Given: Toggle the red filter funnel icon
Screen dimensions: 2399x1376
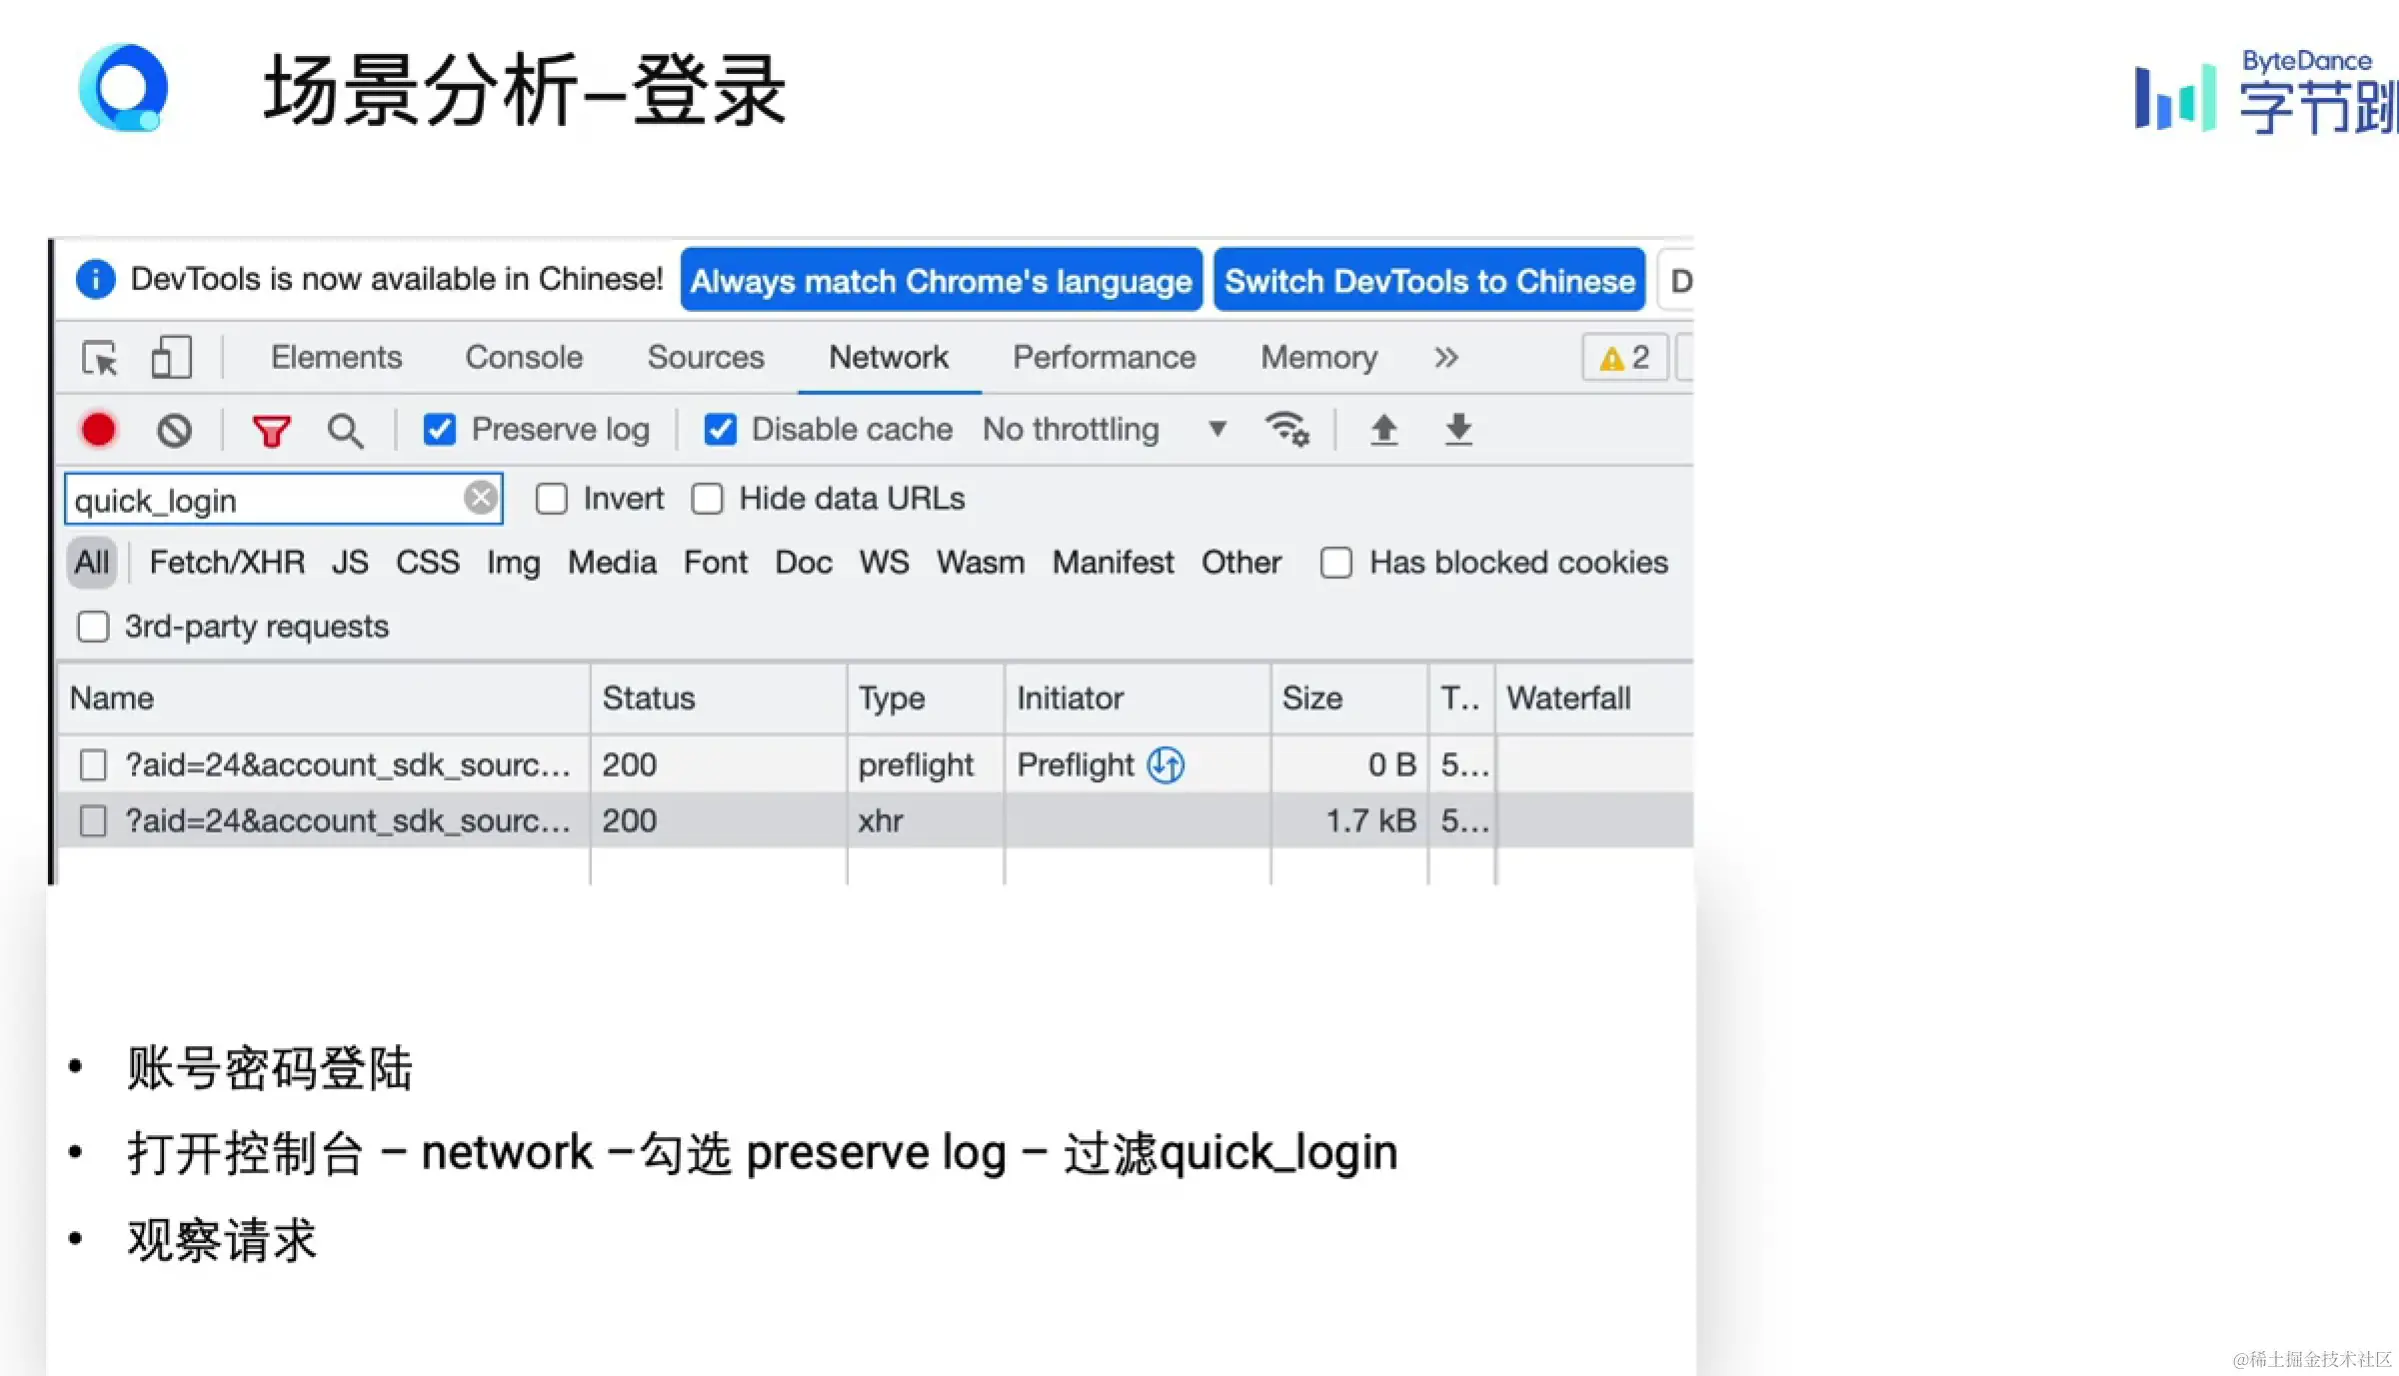Looking at the screenshot, I should coord(271,431).
